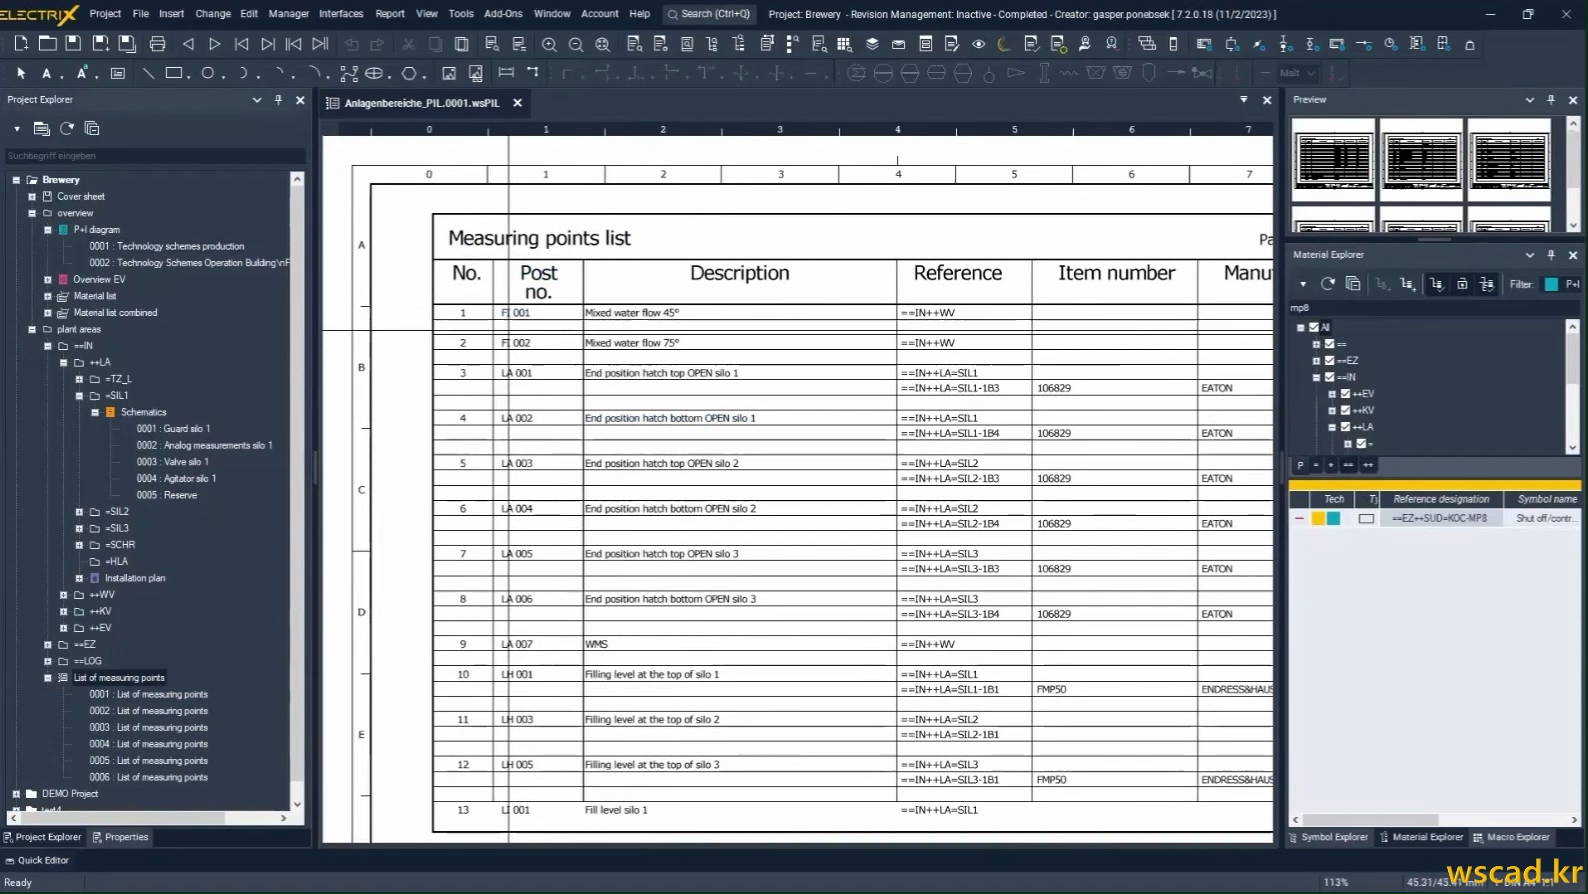Click the Open folder toolbar icon

coord(47,44)
